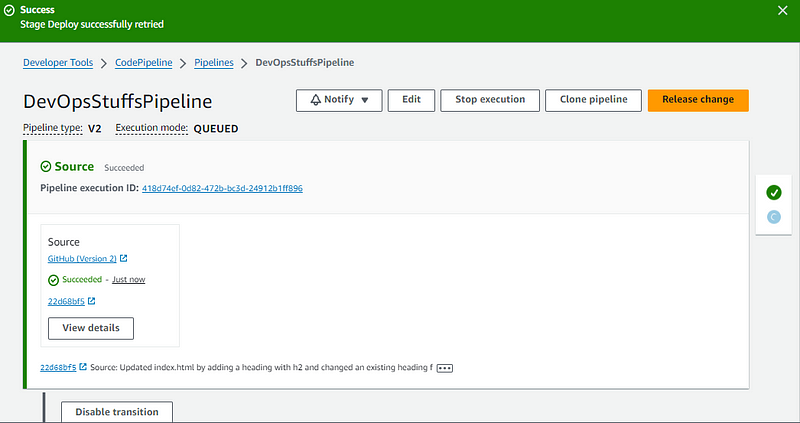Open the GitHub (Version 2) link

coord(82,259)
